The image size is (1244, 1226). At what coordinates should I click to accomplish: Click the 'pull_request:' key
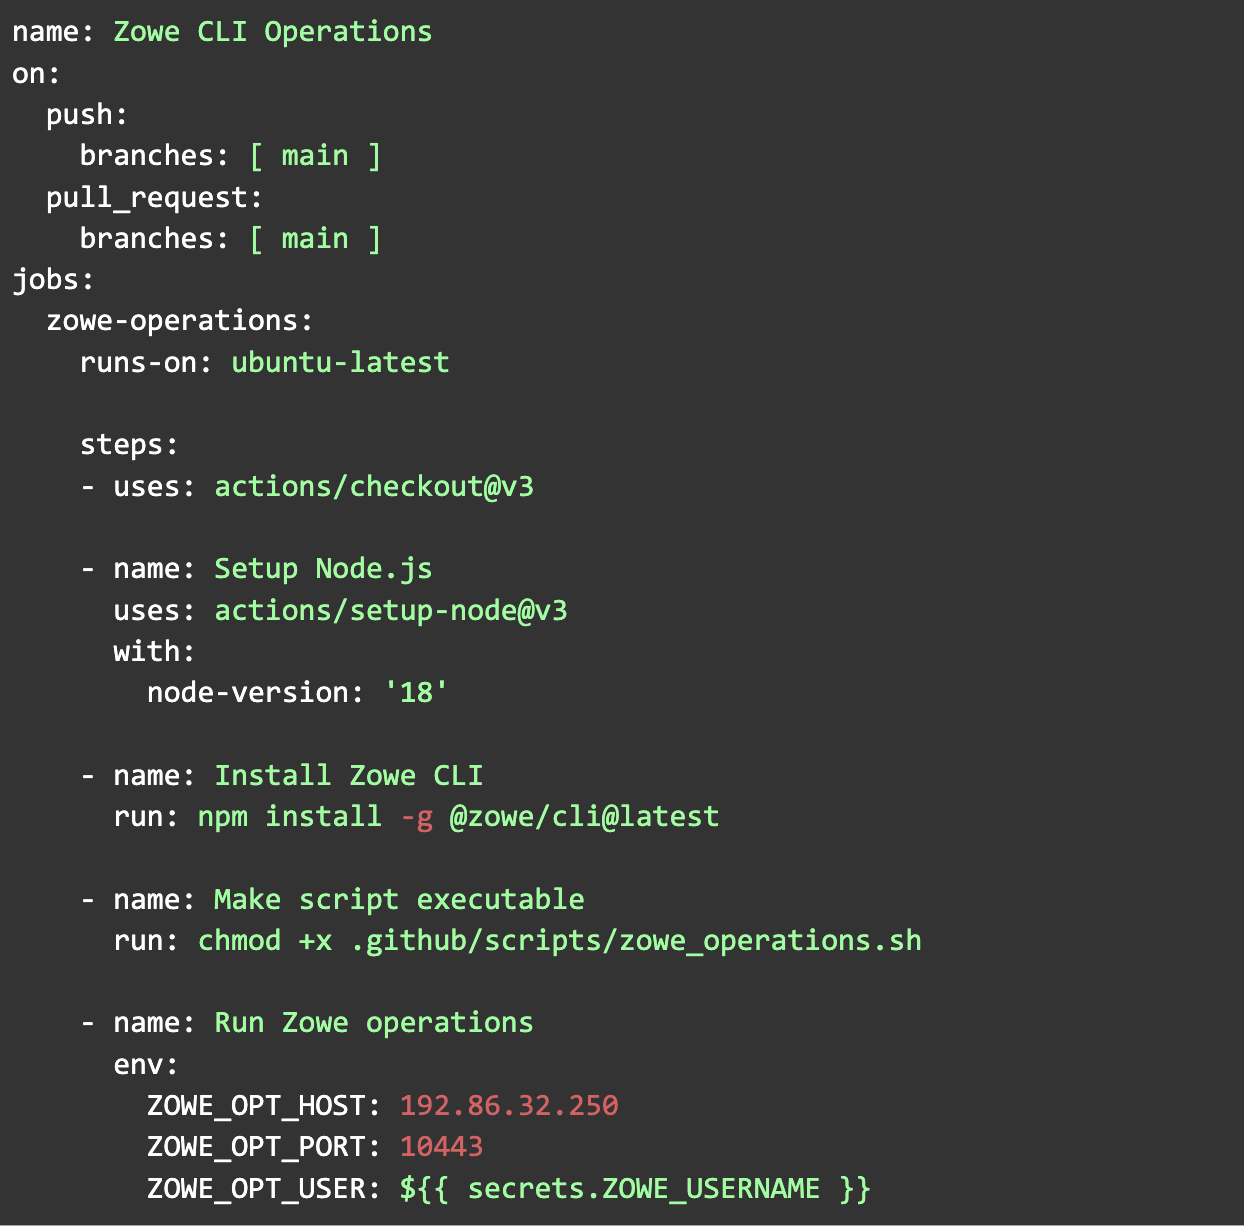tap(154, 198)
